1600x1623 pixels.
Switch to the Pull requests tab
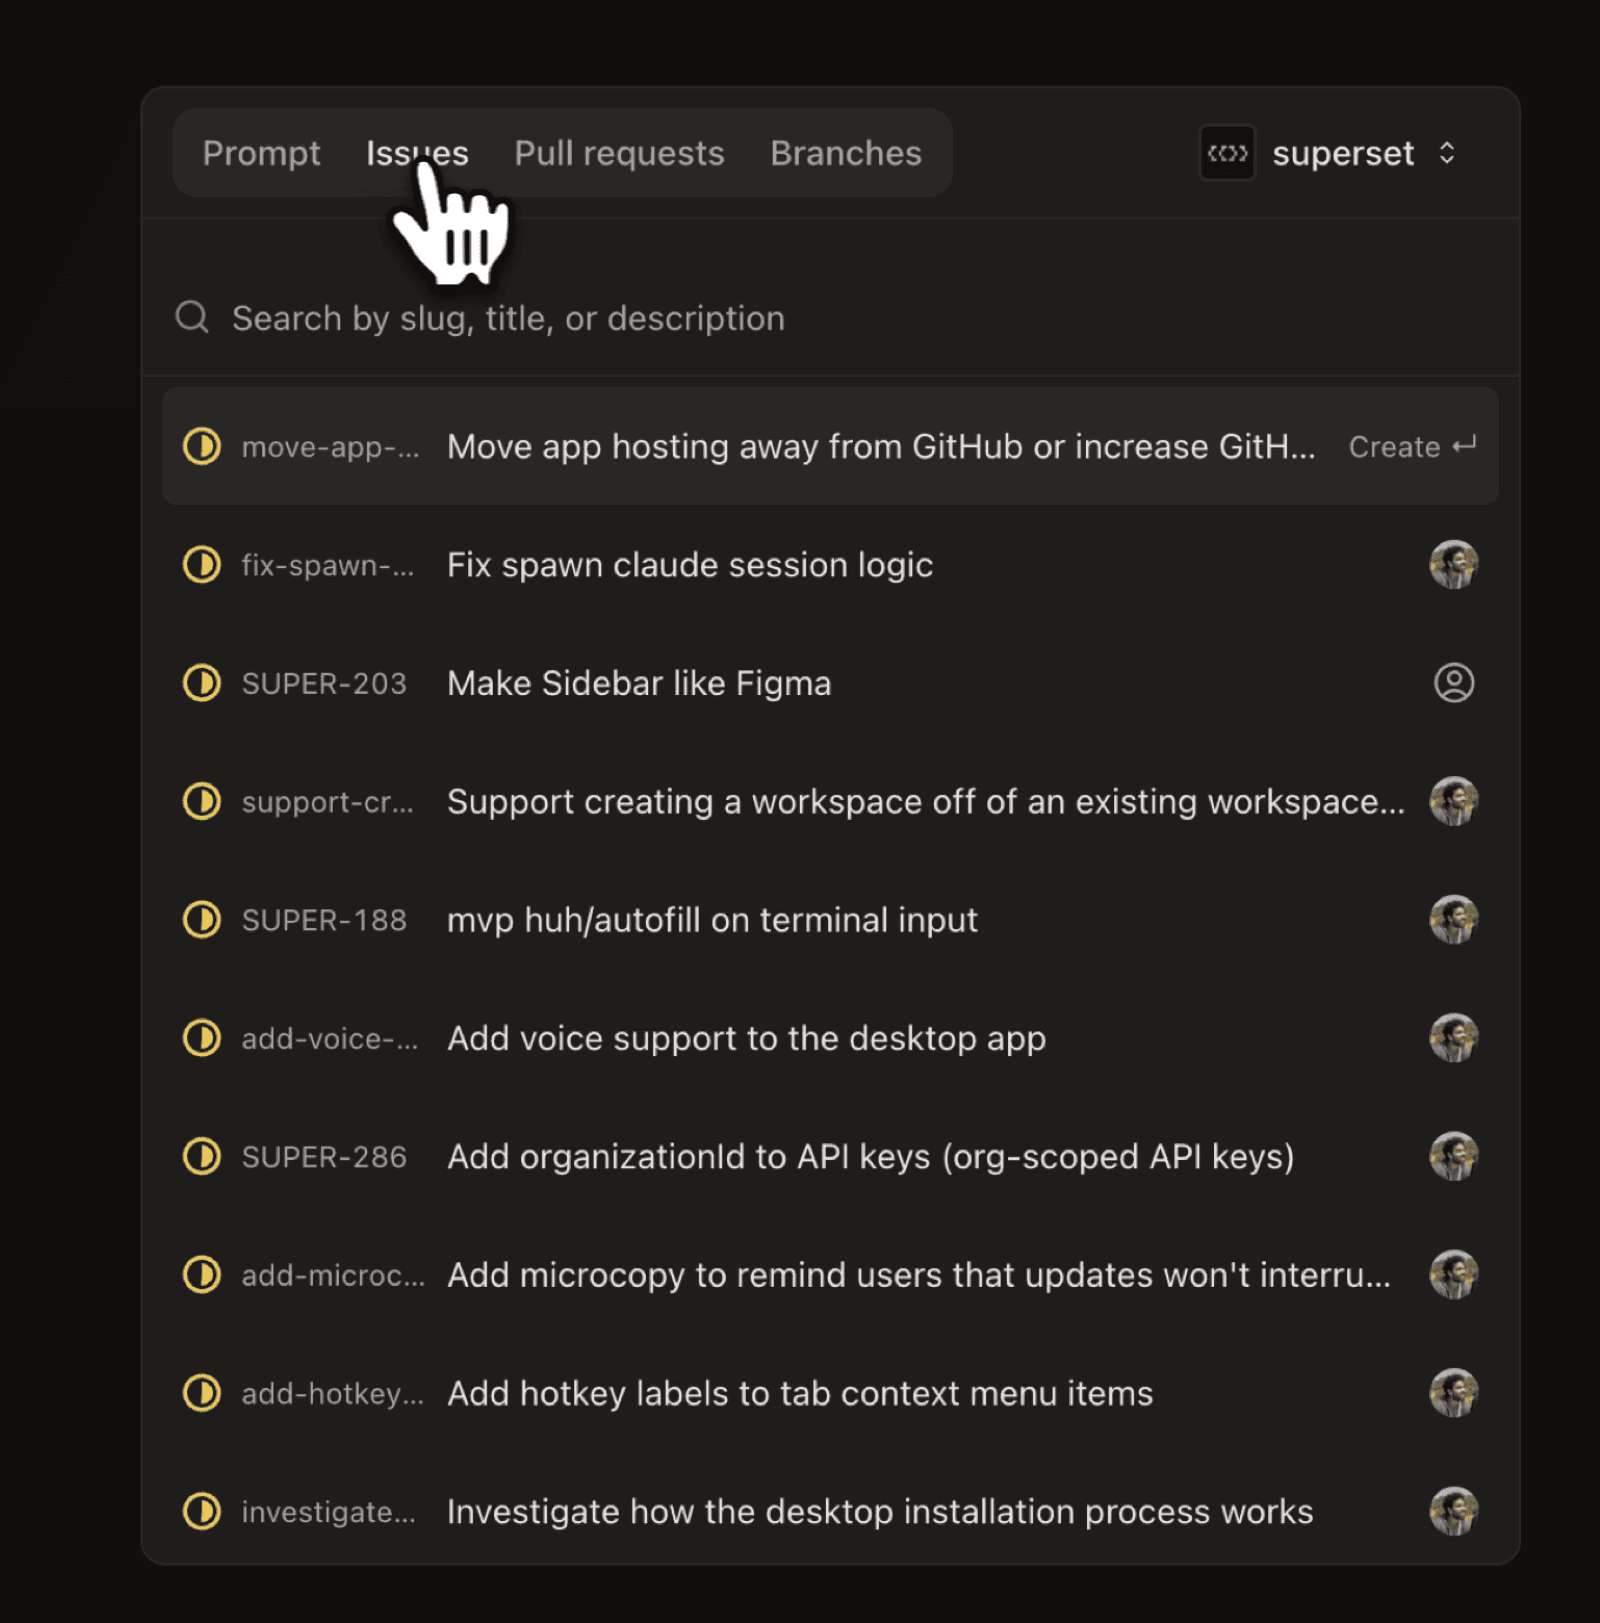tap(618, 153)
